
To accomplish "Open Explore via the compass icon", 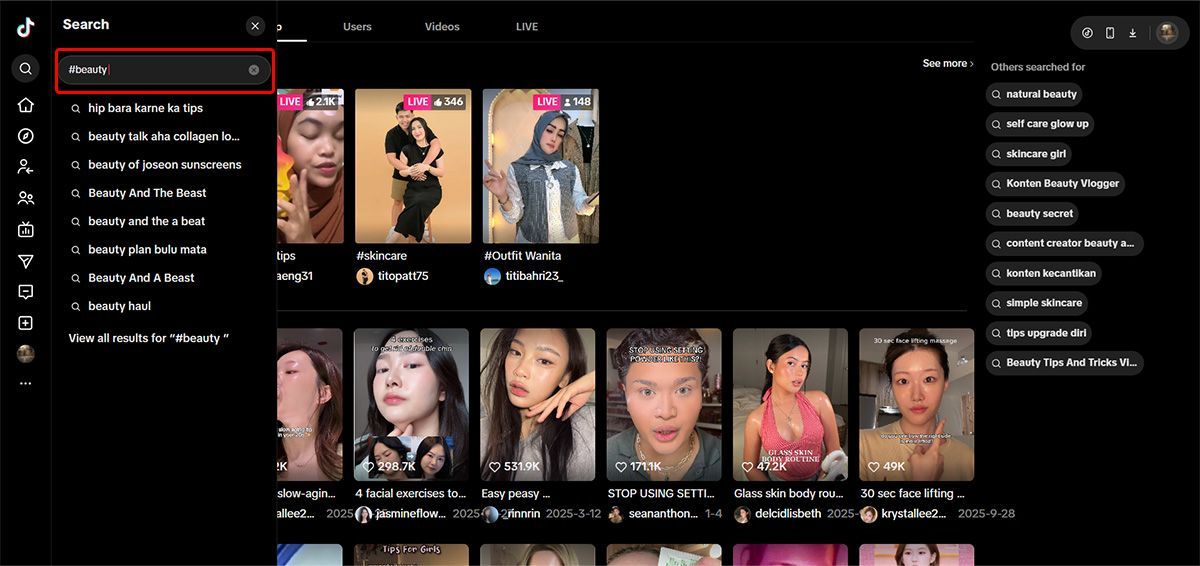I will pyautogui.click(x=26, y=136).
